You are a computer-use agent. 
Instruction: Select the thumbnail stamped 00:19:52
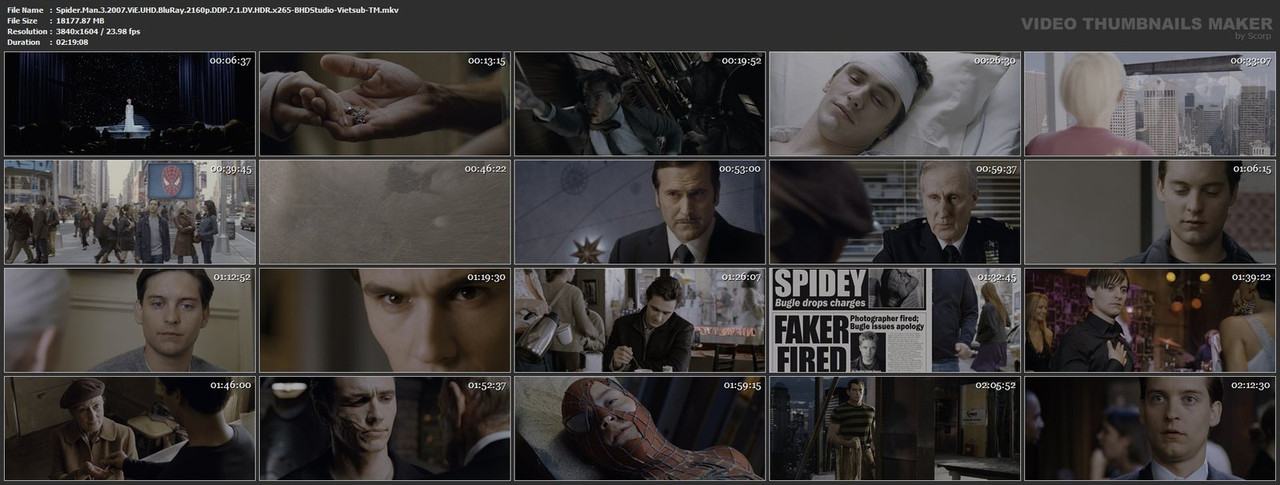[x=640, y=104]
